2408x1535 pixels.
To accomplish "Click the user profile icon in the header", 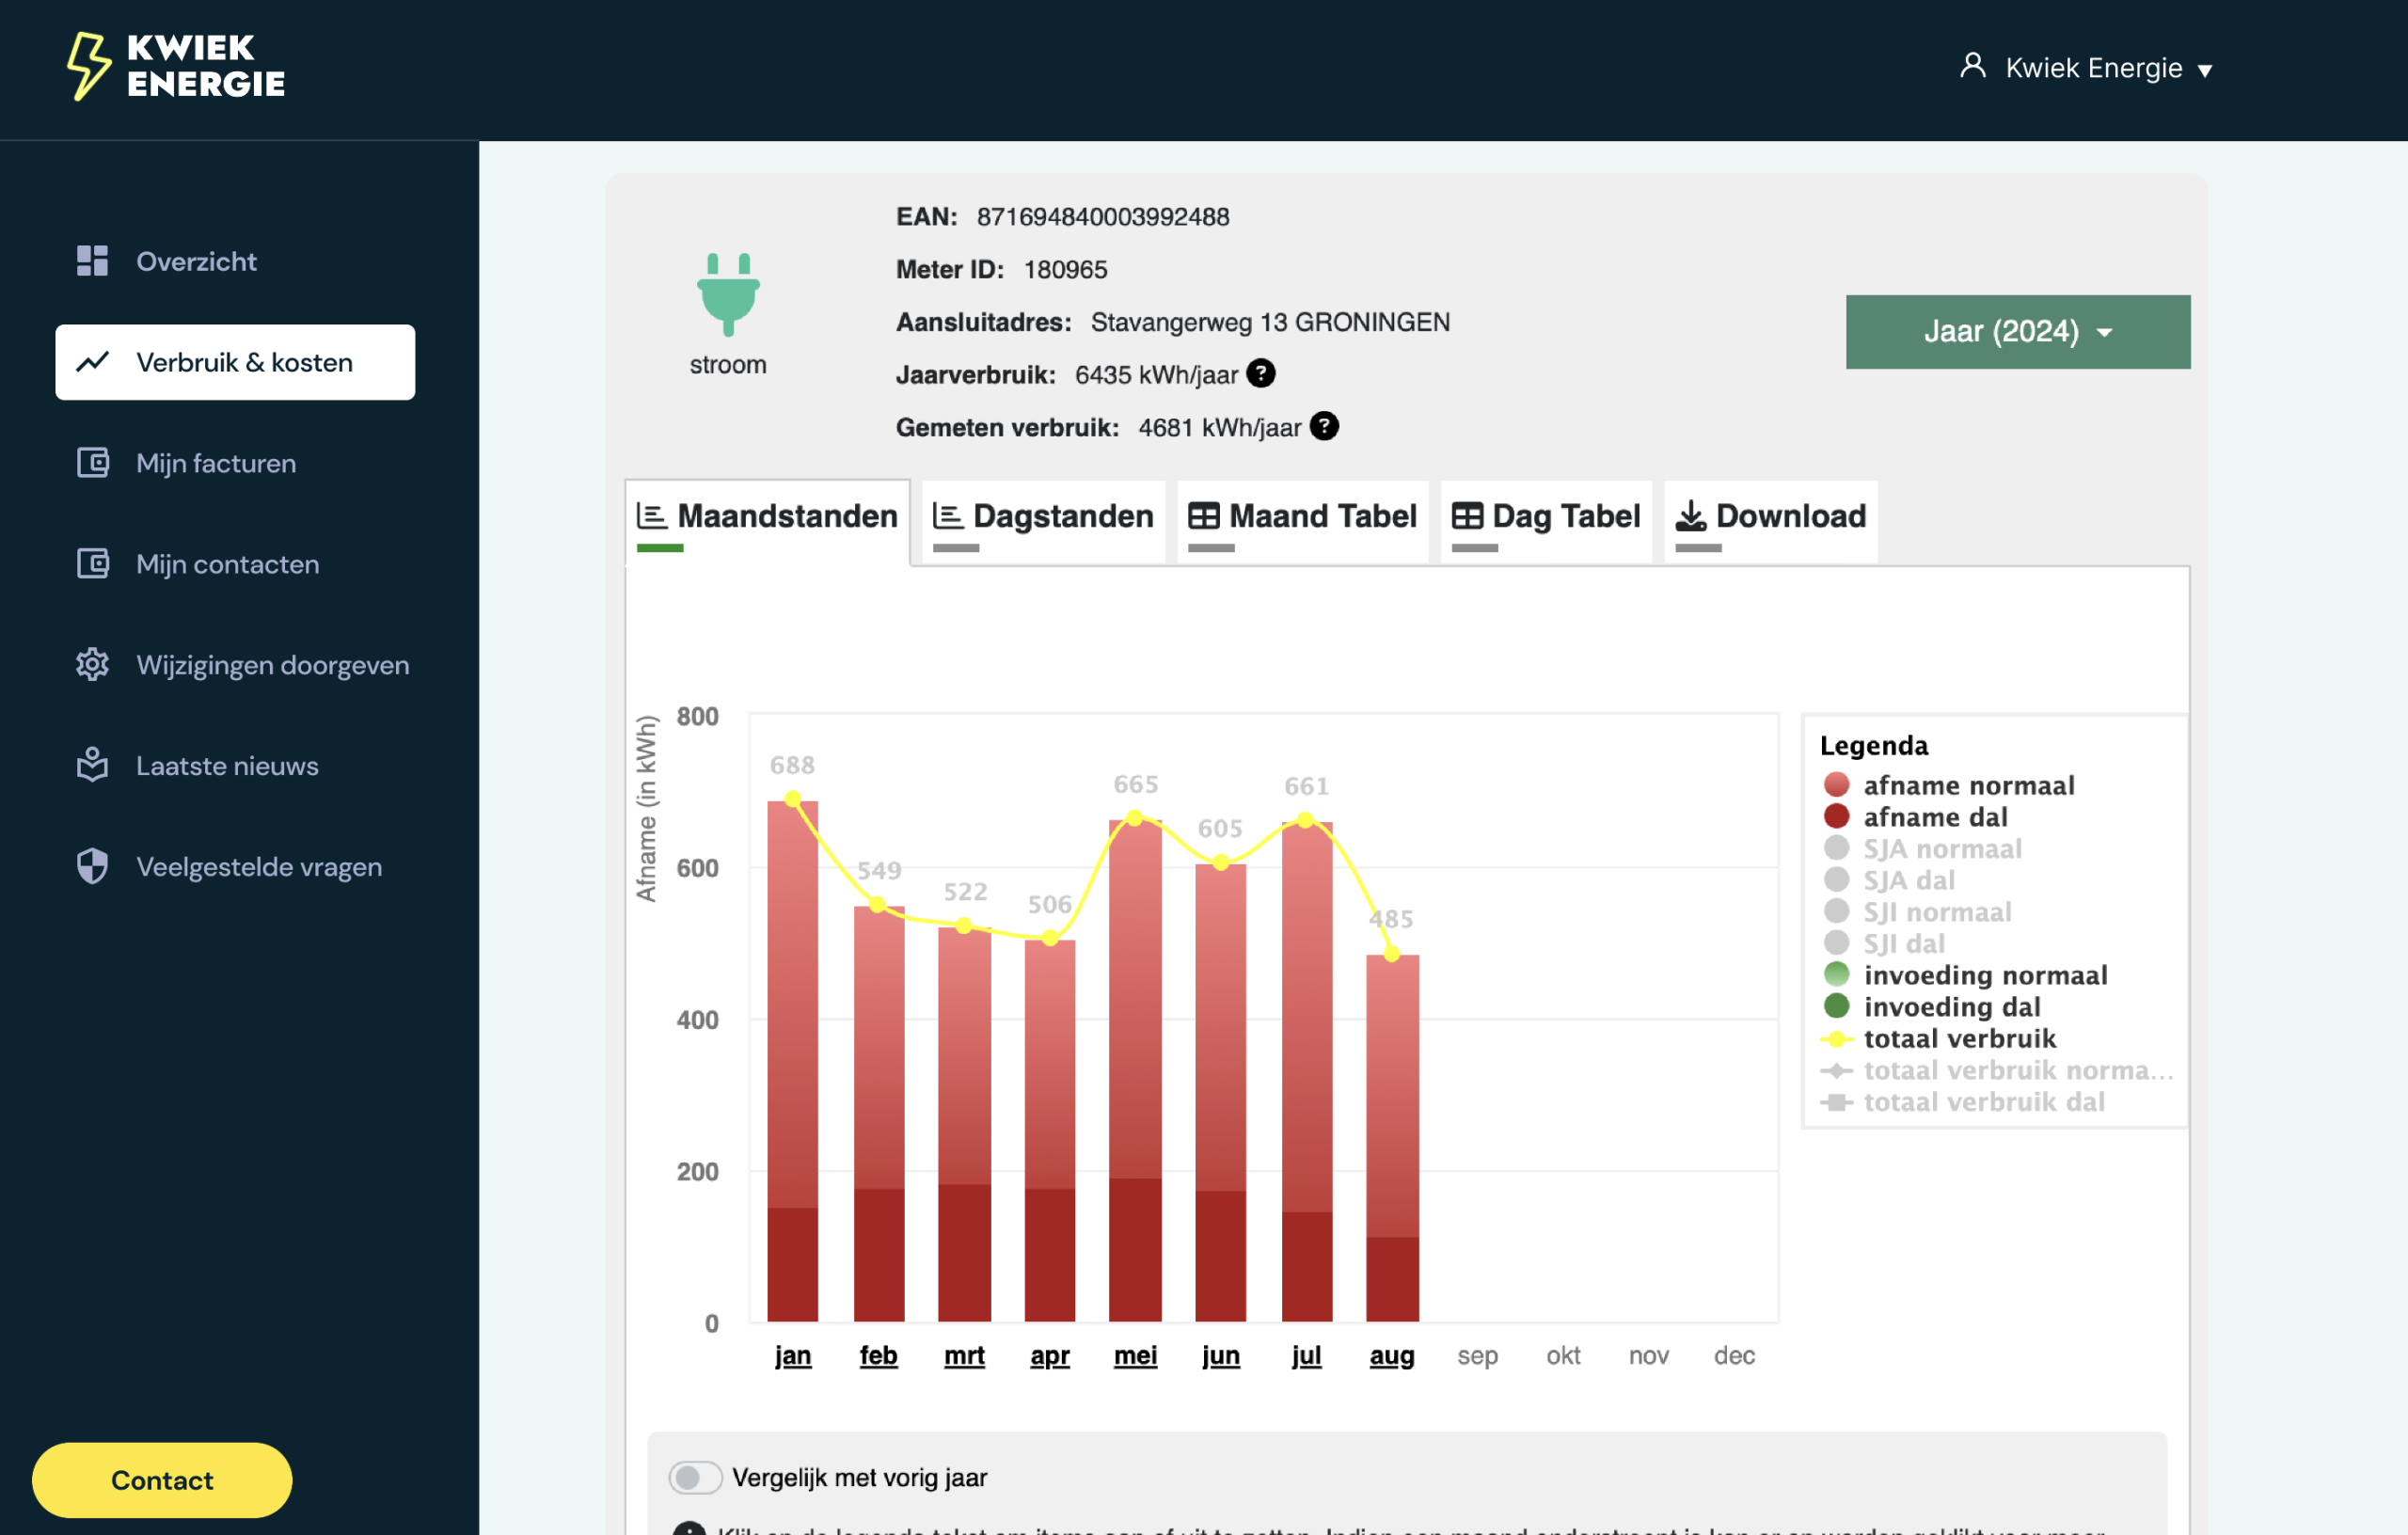I will pyautogui.click(x=1972, y=66).
